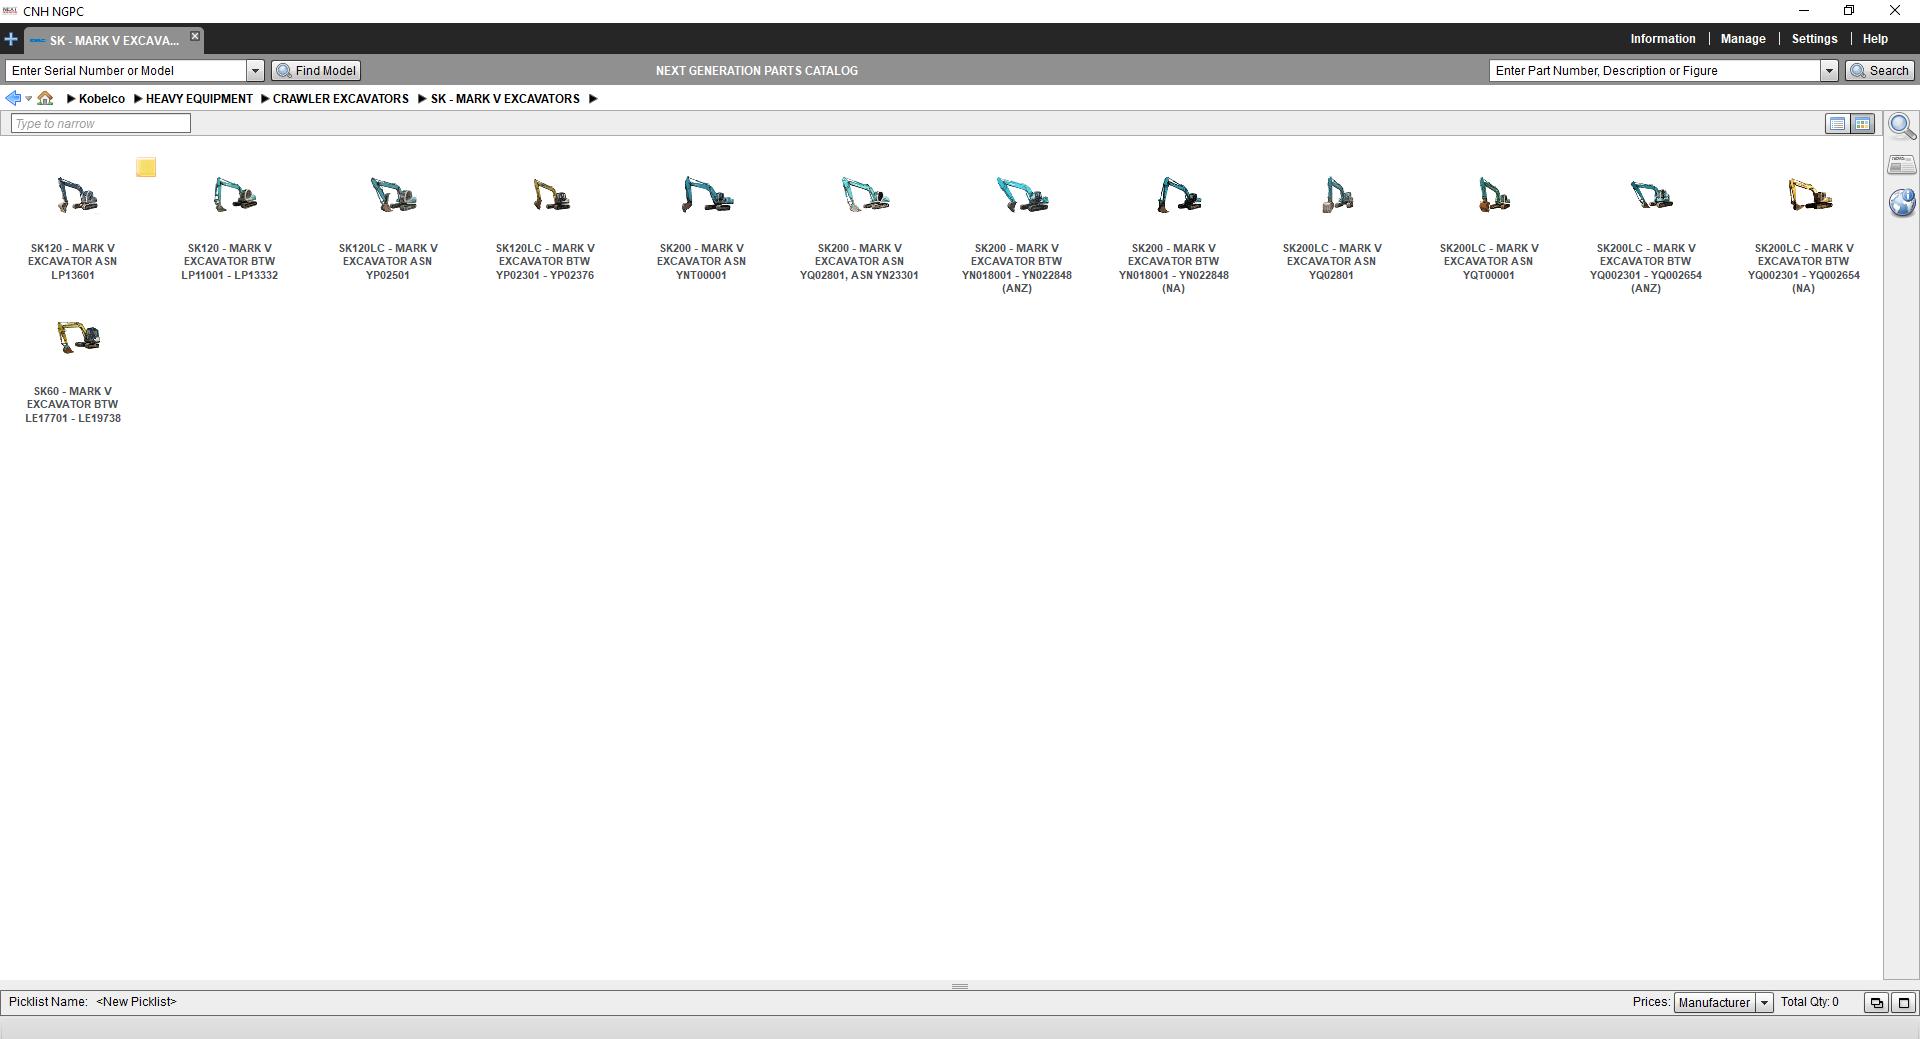This screenshot has width=1920, height=1039.
Task: Go back with the blue arrow icon
Action: [13, 98]
